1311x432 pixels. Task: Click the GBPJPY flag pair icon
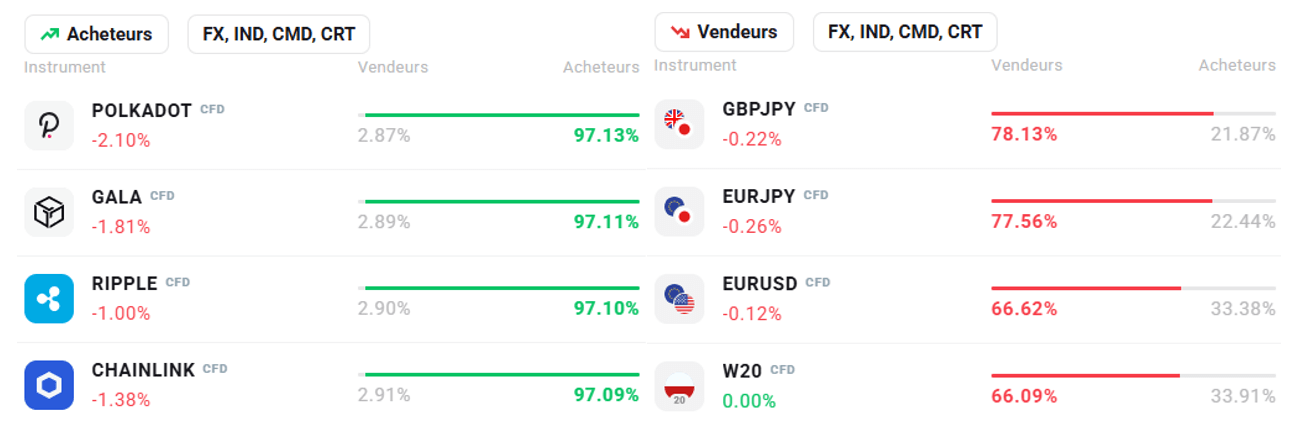(679, 124)
